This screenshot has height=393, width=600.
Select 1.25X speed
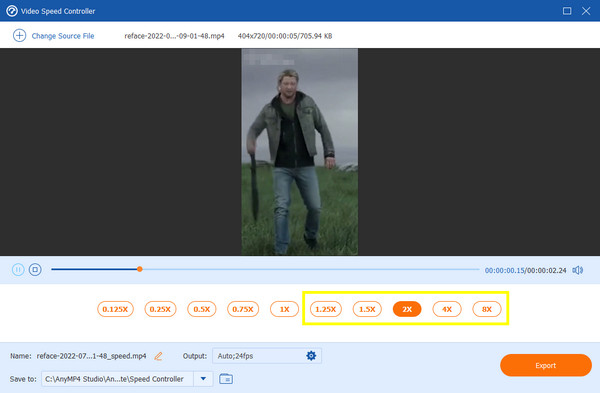coord(326,309)
